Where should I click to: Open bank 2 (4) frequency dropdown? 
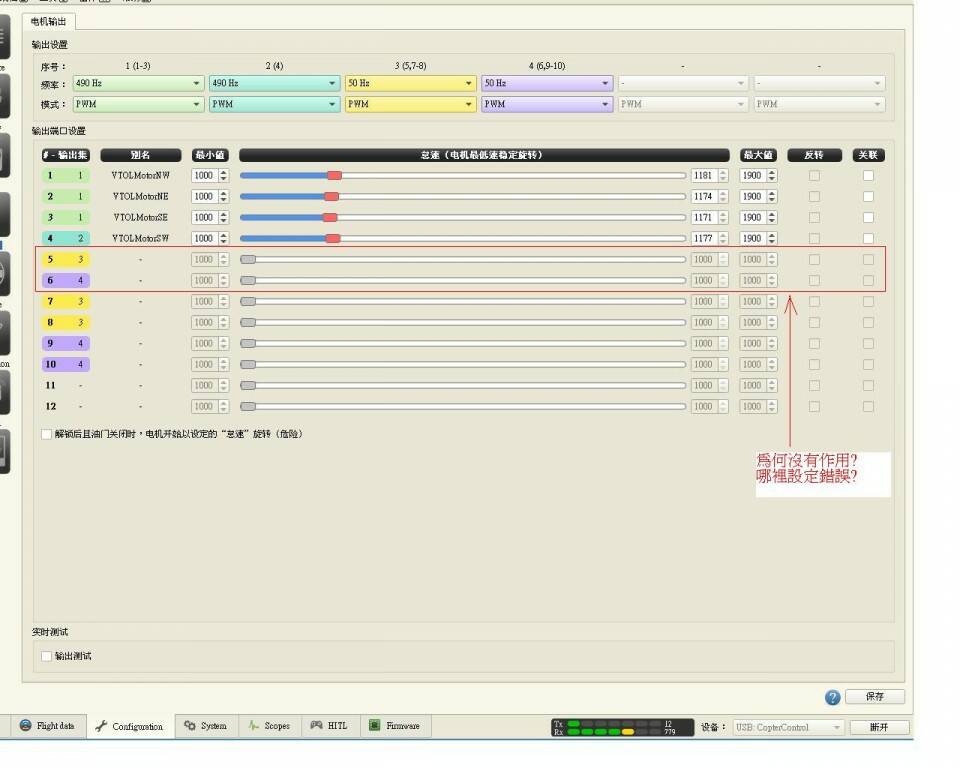tap(274, 83)
